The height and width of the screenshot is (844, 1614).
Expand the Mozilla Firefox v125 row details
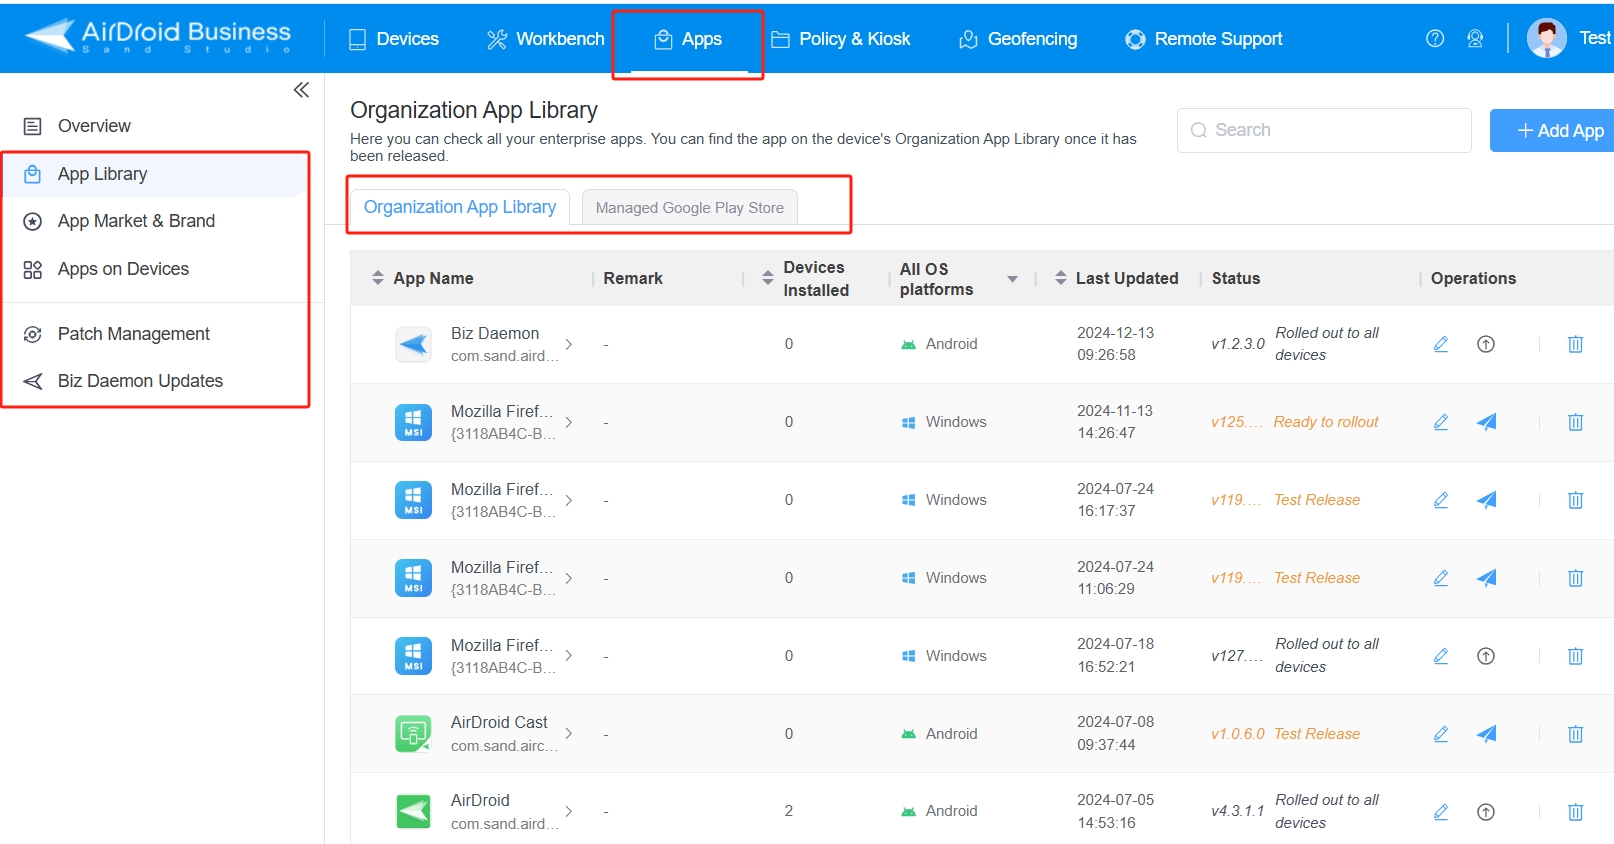tap(569, 422)
